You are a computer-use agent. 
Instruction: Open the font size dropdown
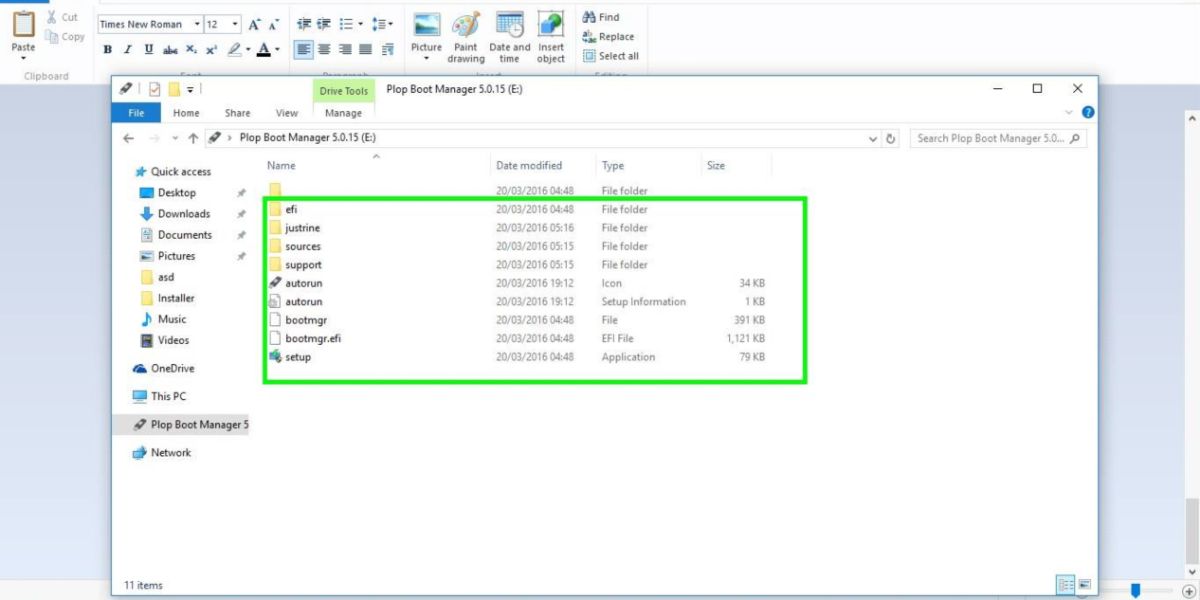[235, 24]
